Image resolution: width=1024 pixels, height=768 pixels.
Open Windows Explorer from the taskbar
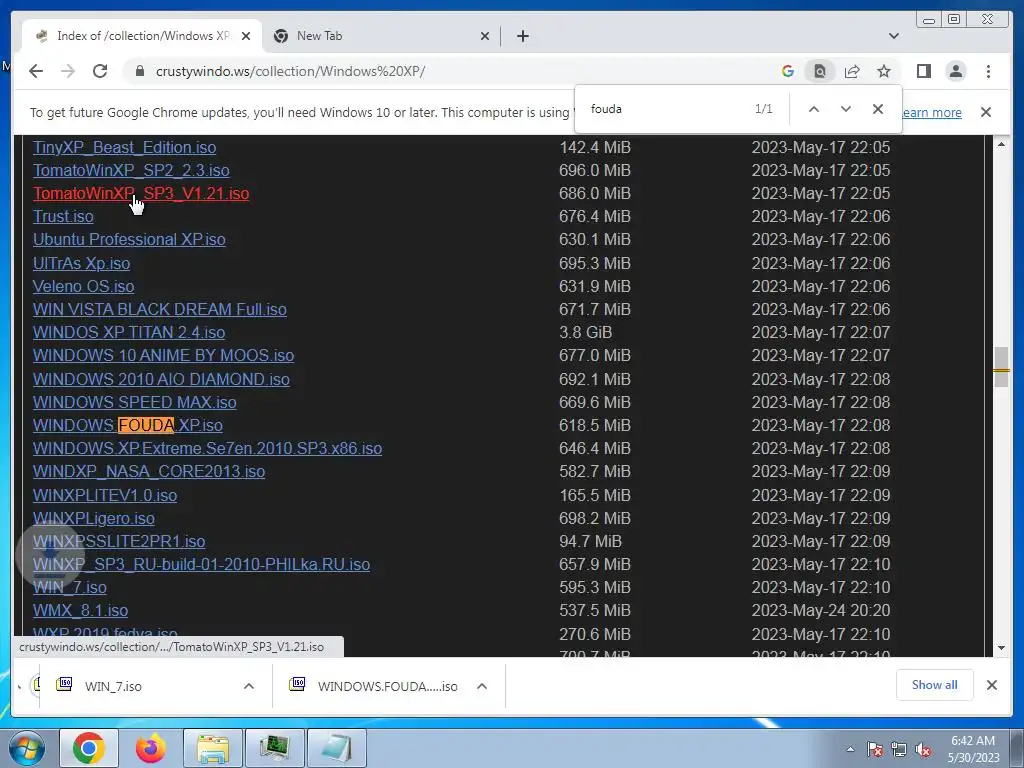(x=212, y=748)
